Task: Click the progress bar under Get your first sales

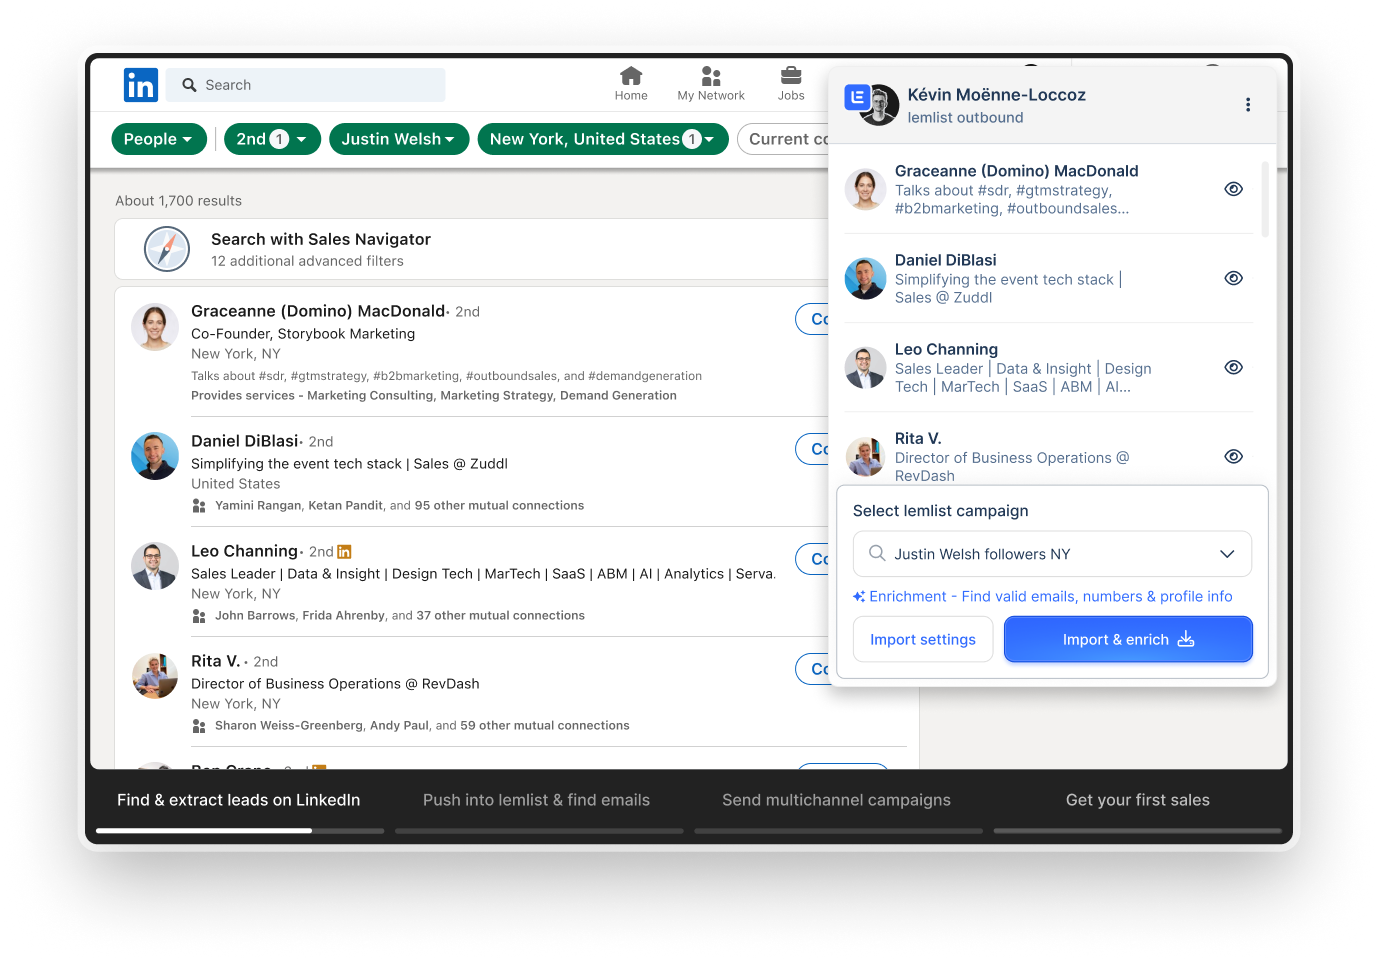Action: (1137, 831)
